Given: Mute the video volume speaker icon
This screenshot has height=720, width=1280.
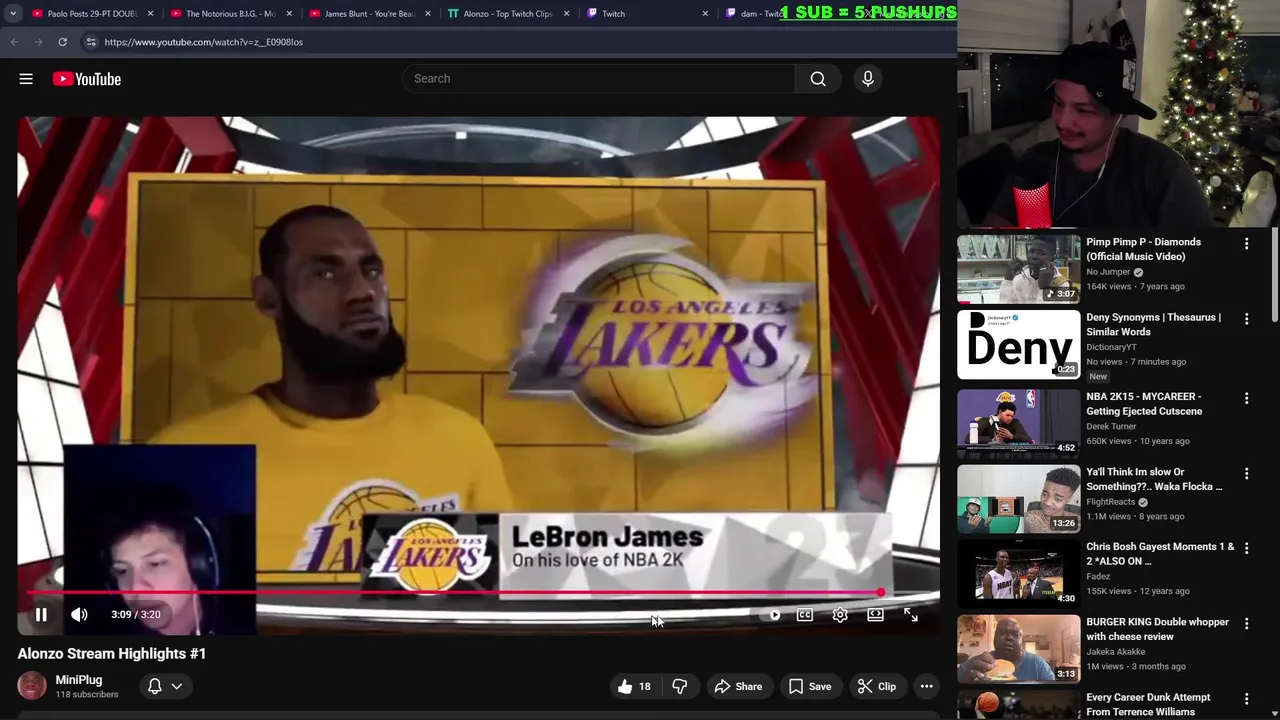Looking at the screenshot, I should click(x=79, y=615).
